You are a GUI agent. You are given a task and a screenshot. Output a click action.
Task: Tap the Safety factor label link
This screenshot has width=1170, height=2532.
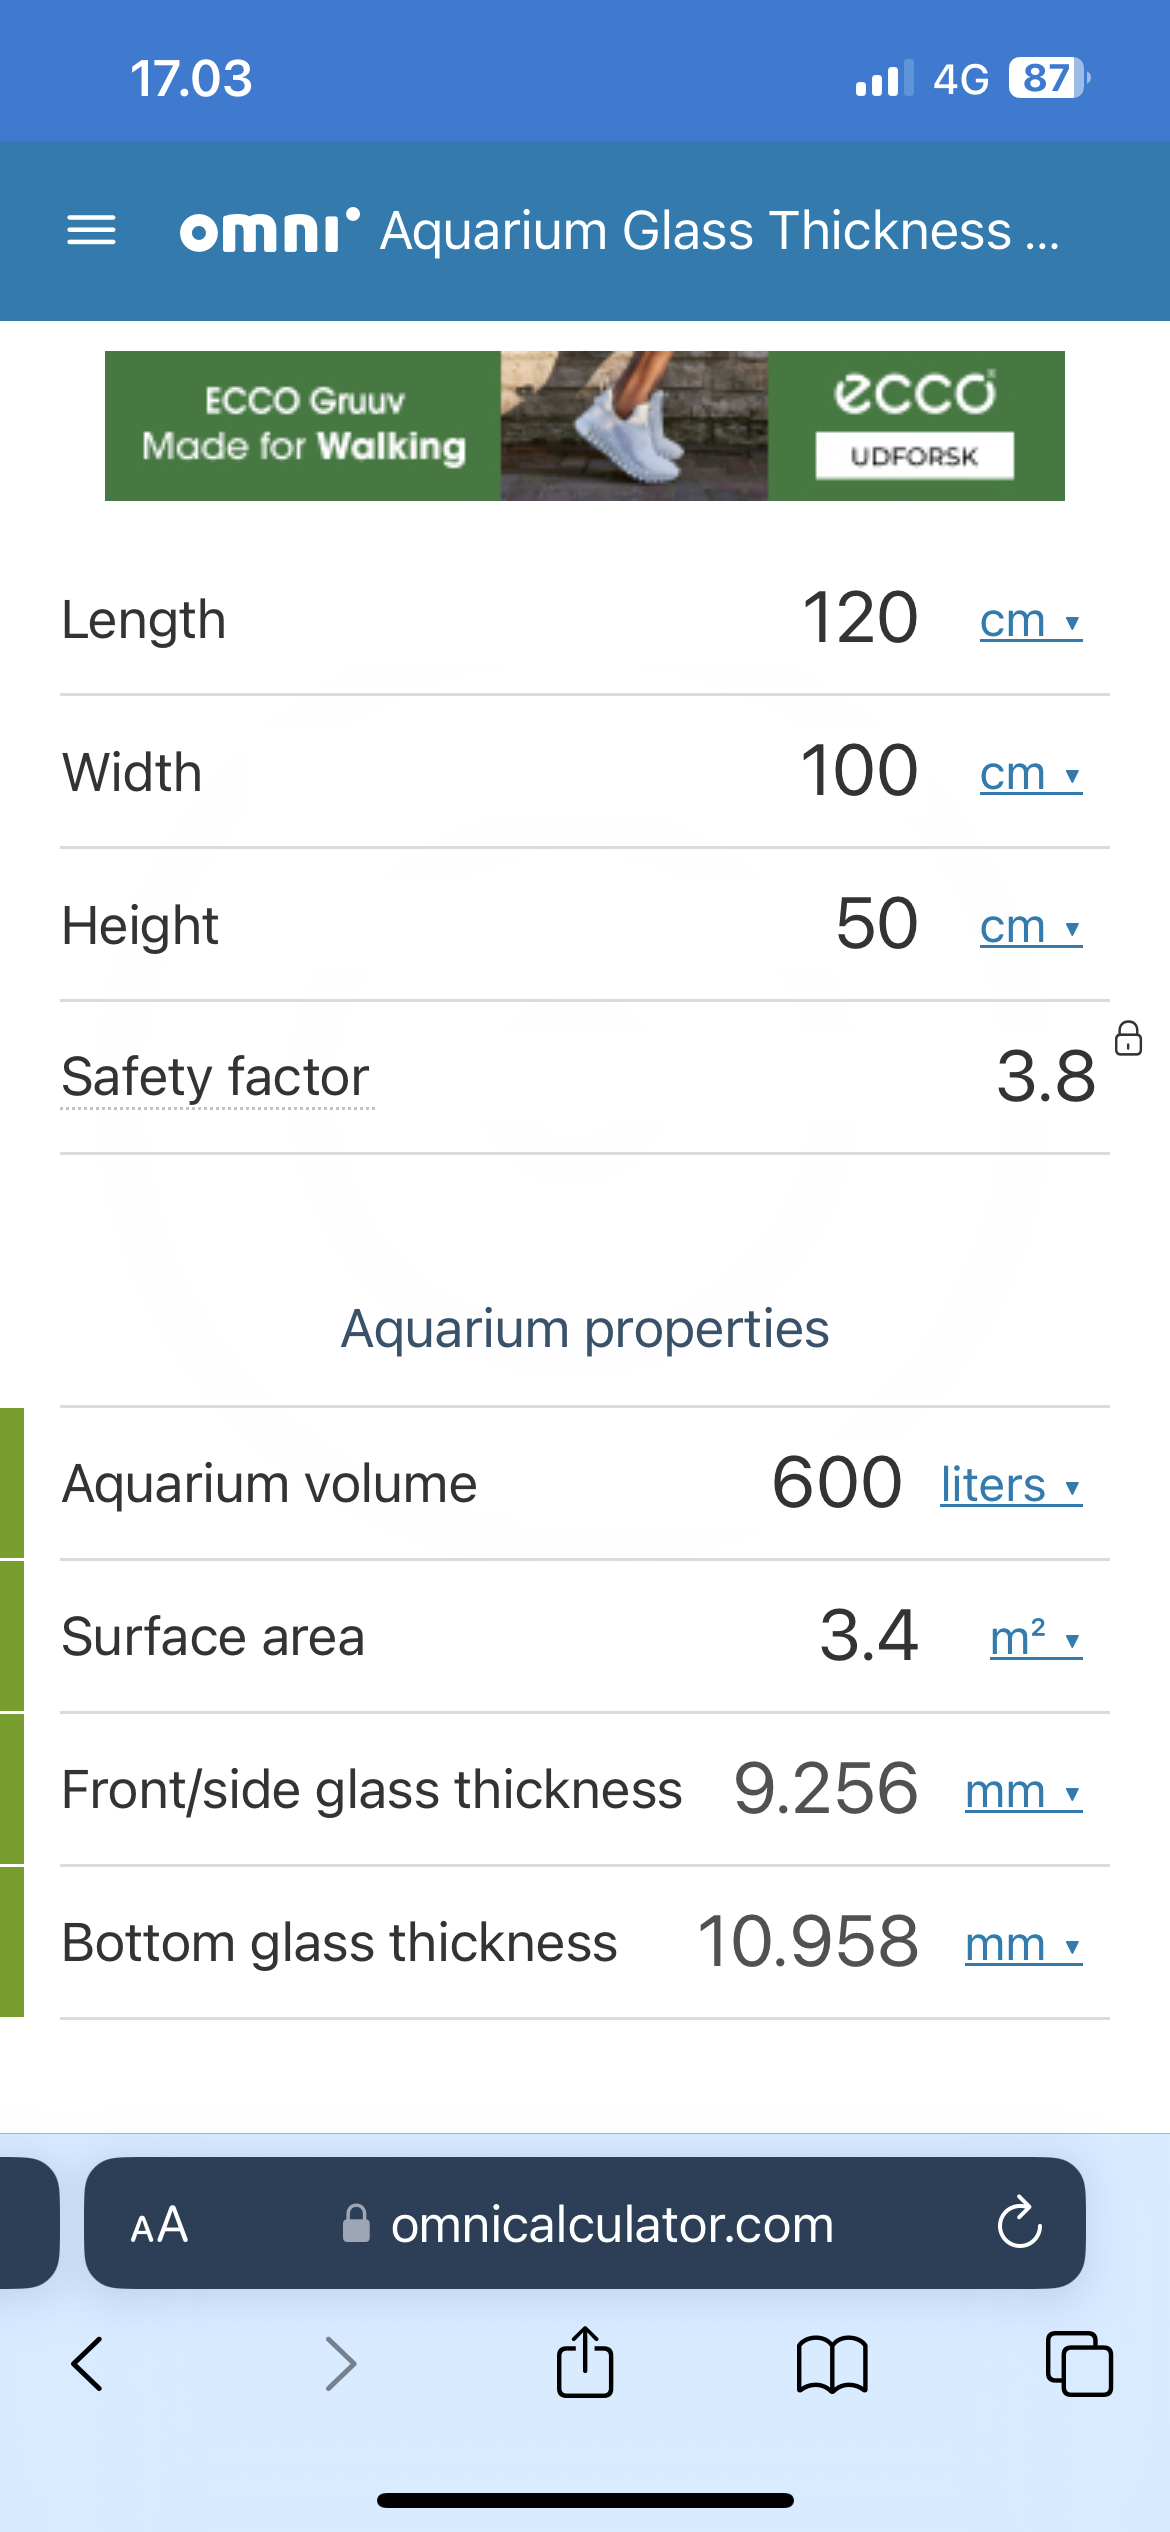pos(216,1078)
